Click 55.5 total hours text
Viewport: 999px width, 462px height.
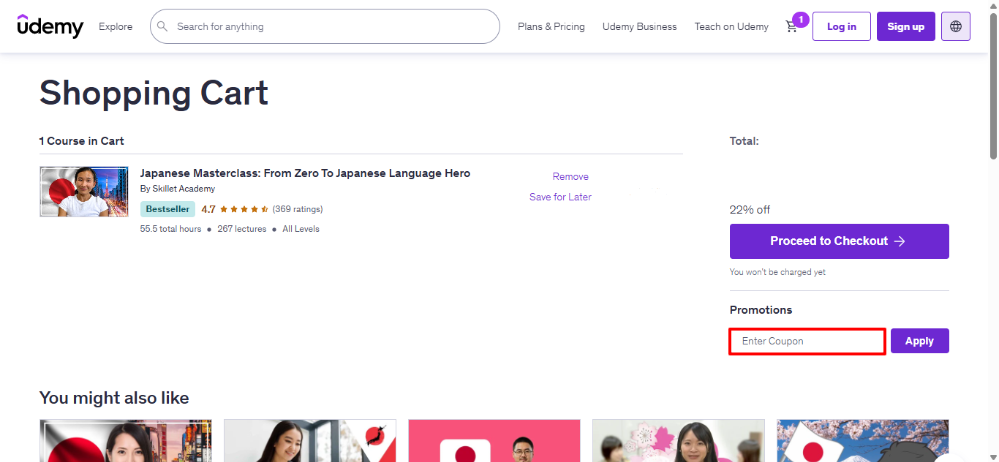170,229
